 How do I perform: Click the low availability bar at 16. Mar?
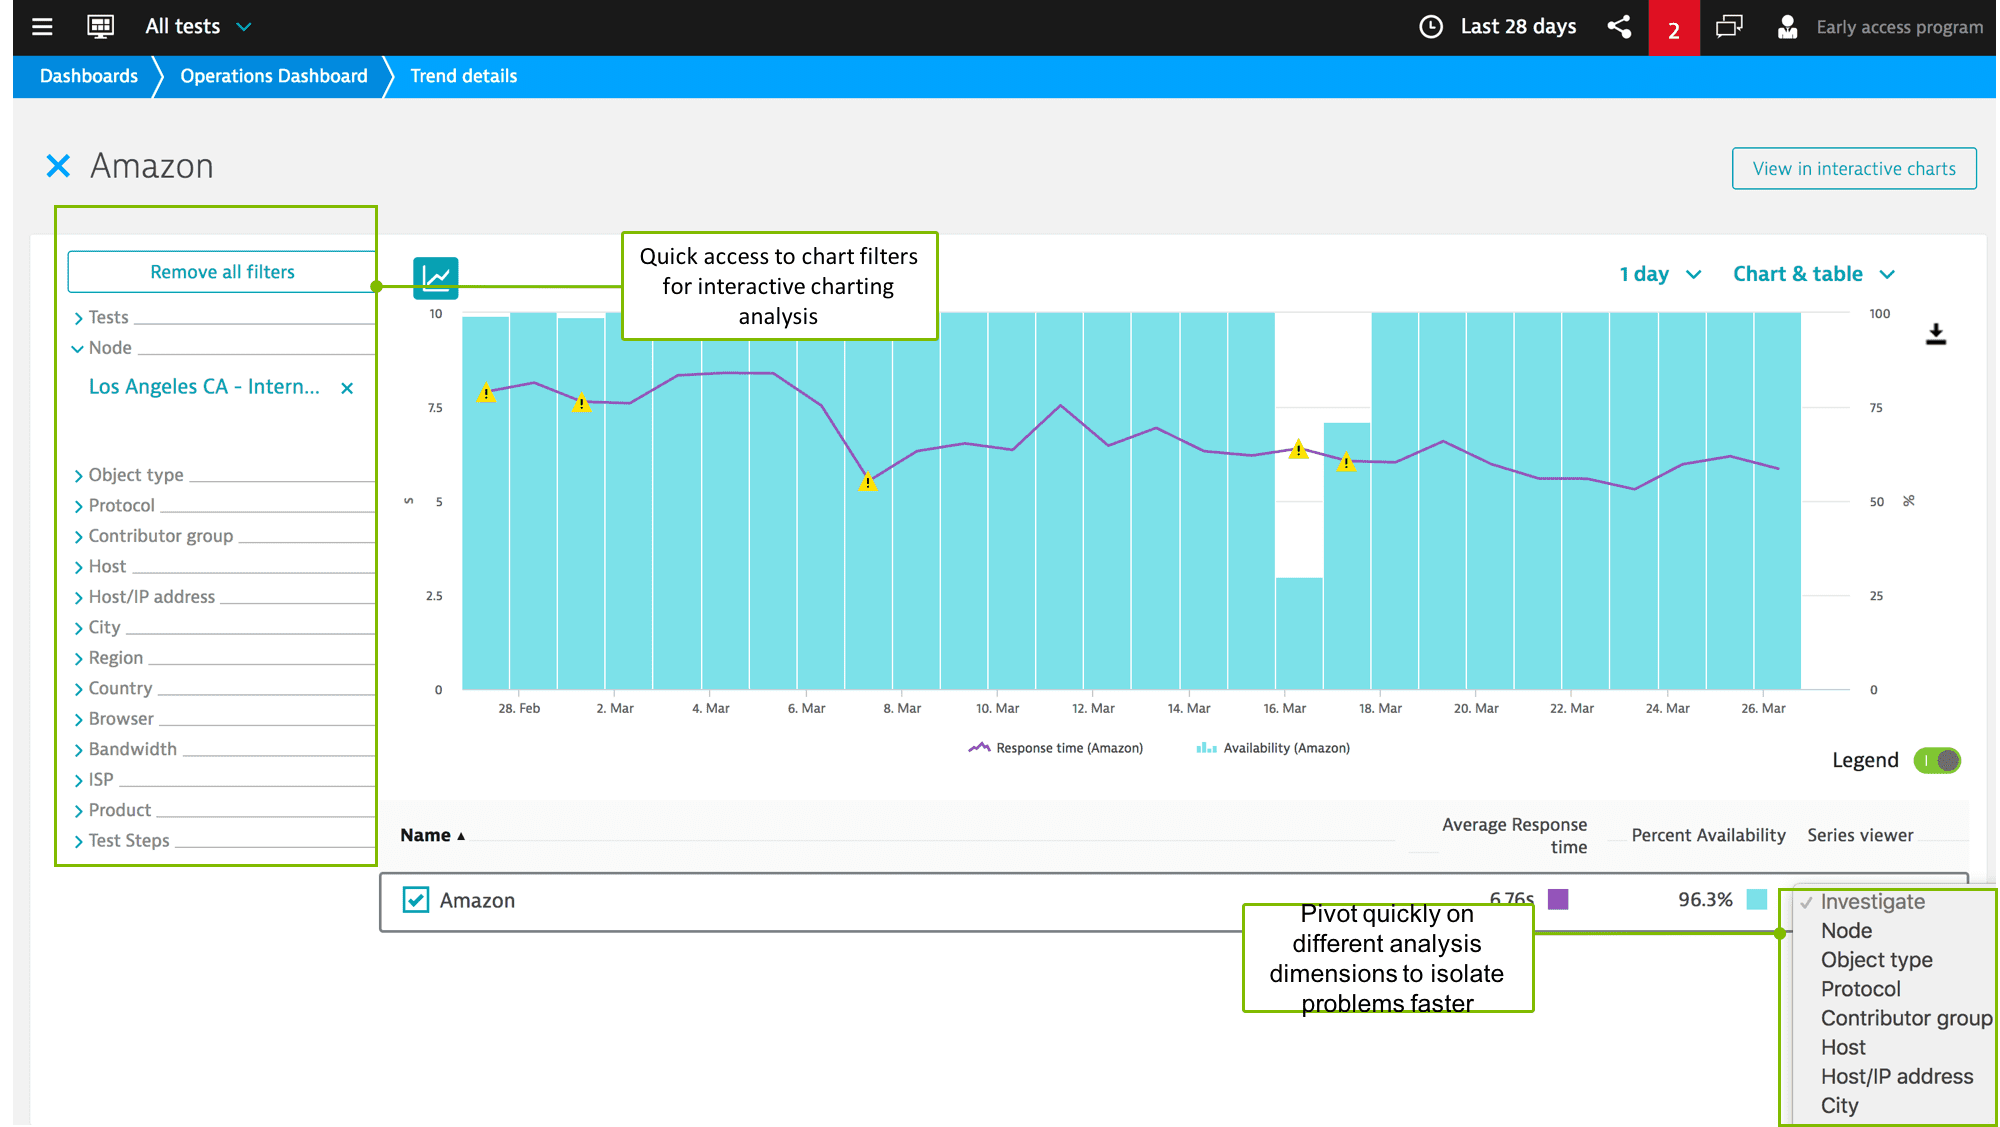coord(1299,633)
